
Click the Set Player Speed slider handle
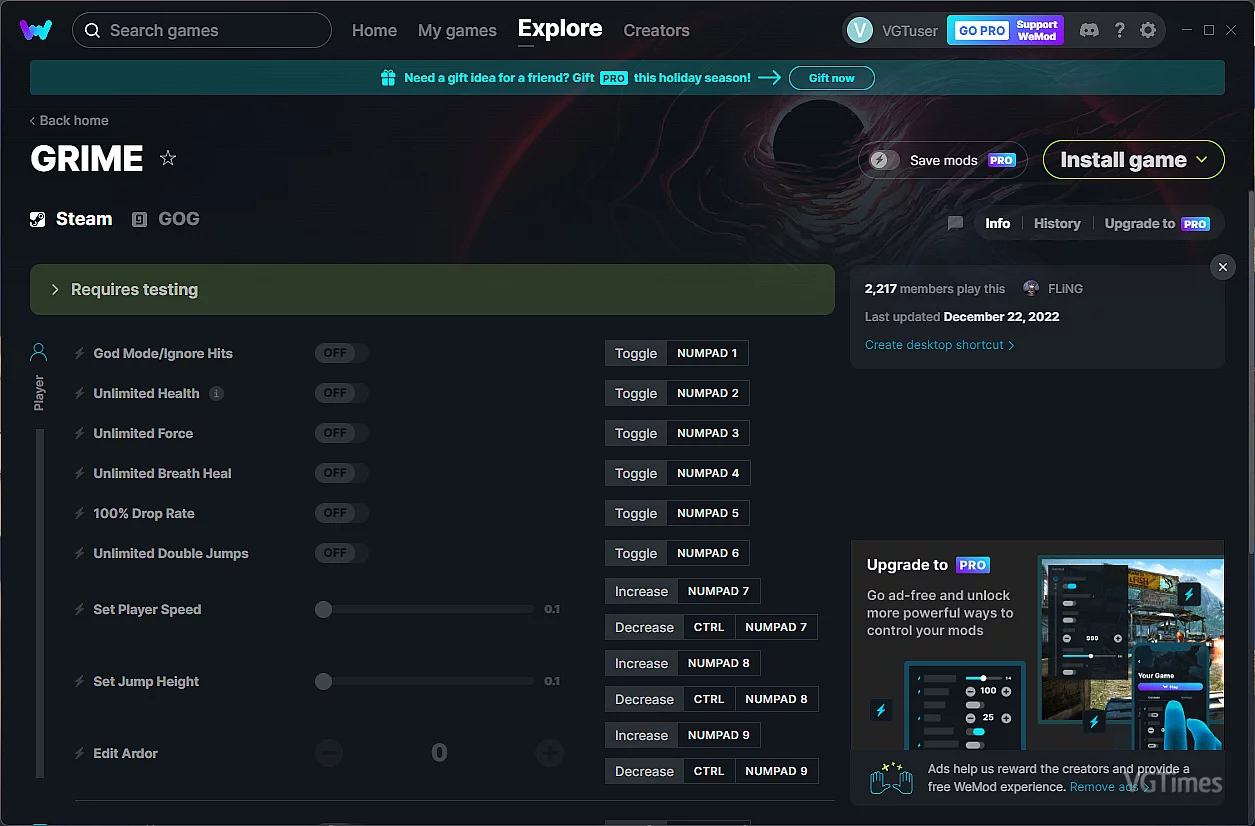click(323, 609)
